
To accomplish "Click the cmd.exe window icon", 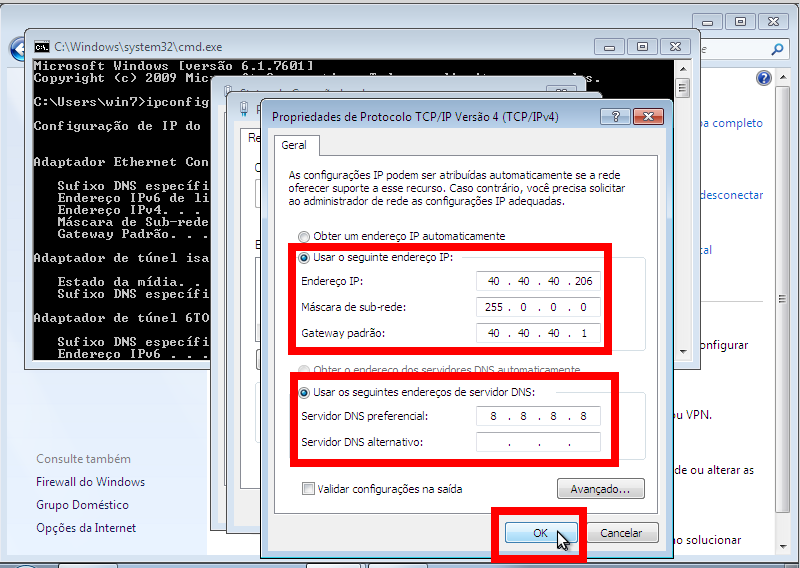I will pyautogui.click(x=42, y=47).
